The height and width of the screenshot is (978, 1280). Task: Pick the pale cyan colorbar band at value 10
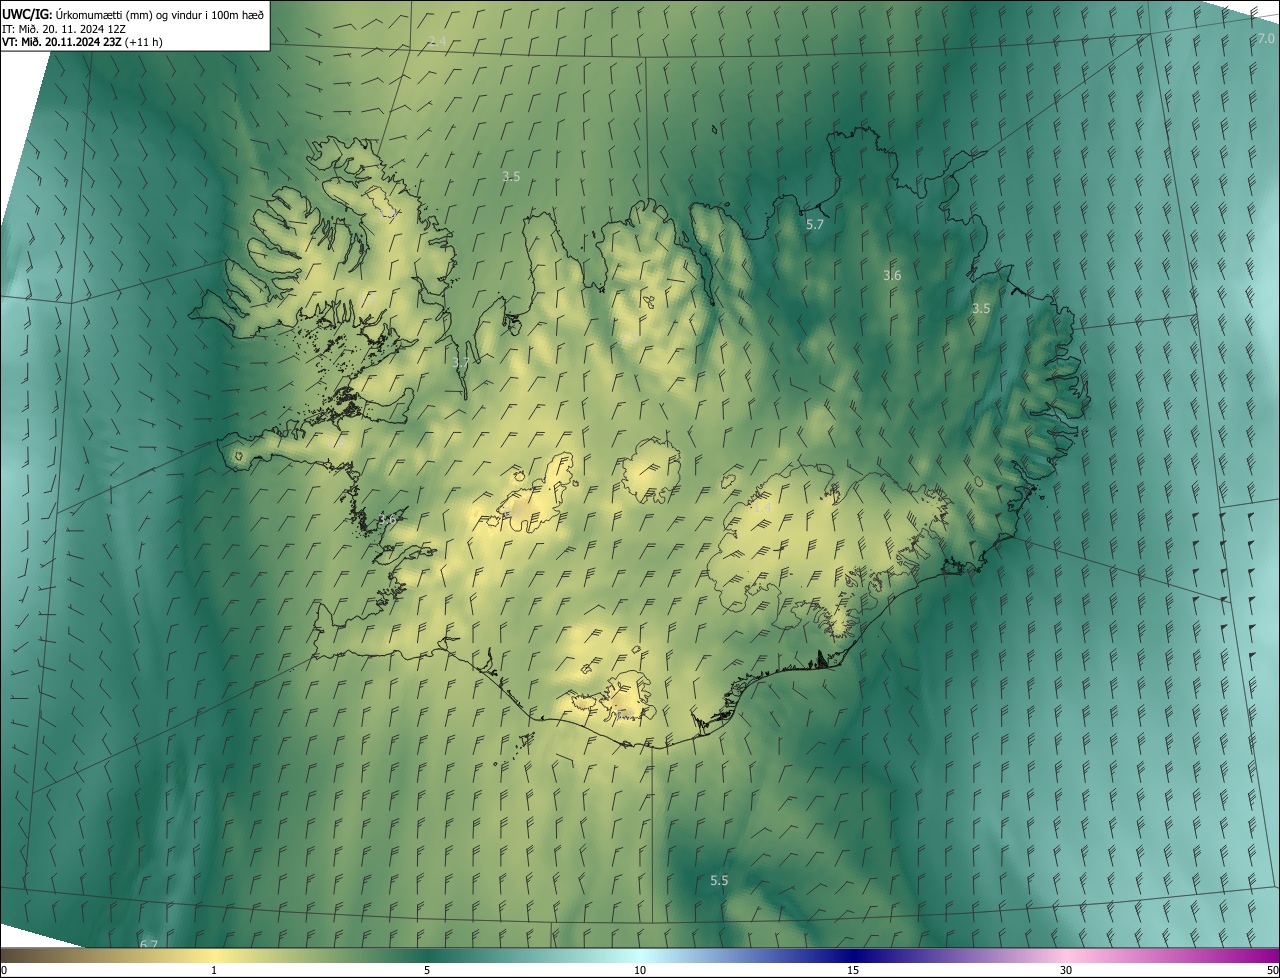[640, 956]
